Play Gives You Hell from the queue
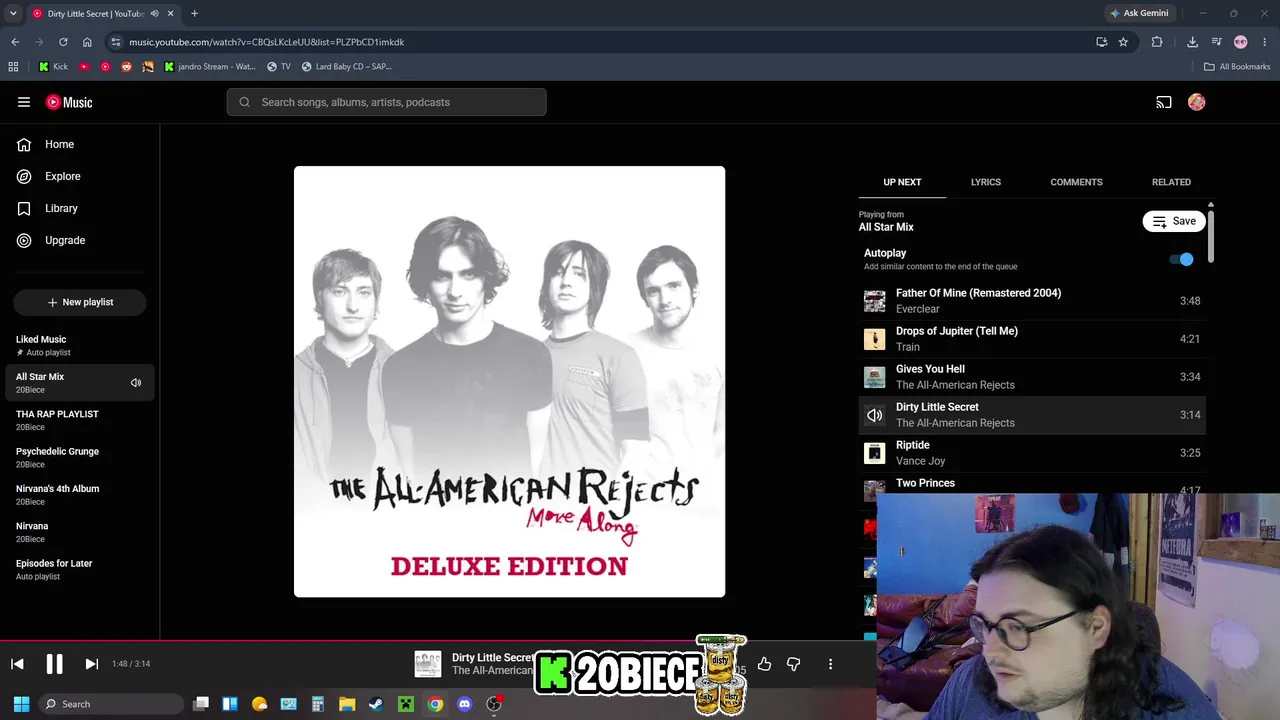The width and height of the screenshot is (1280, 720). [1032, 377]
